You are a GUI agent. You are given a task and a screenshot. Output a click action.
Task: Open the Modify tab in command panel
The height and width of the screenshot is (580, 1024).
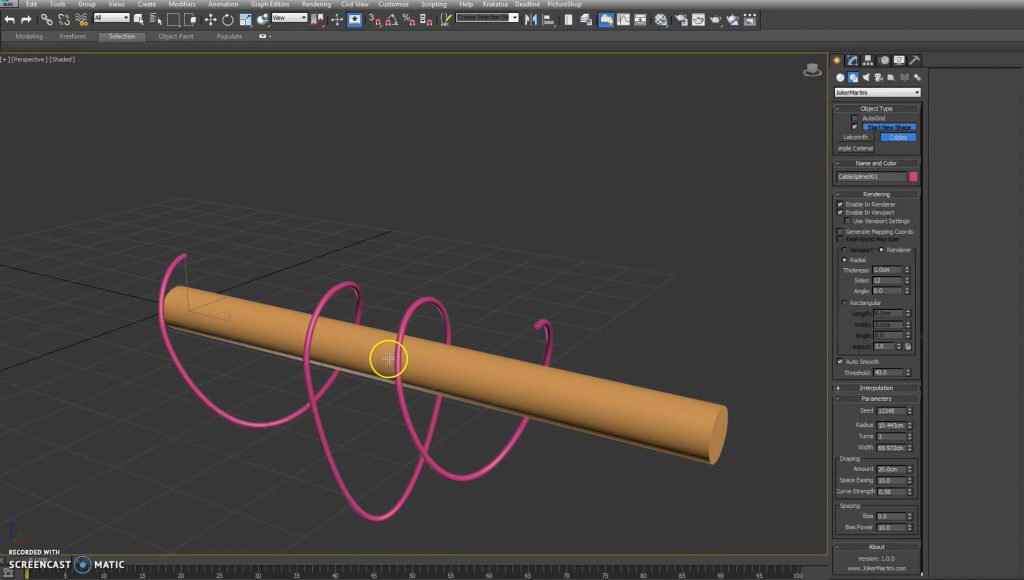[852, 61]
